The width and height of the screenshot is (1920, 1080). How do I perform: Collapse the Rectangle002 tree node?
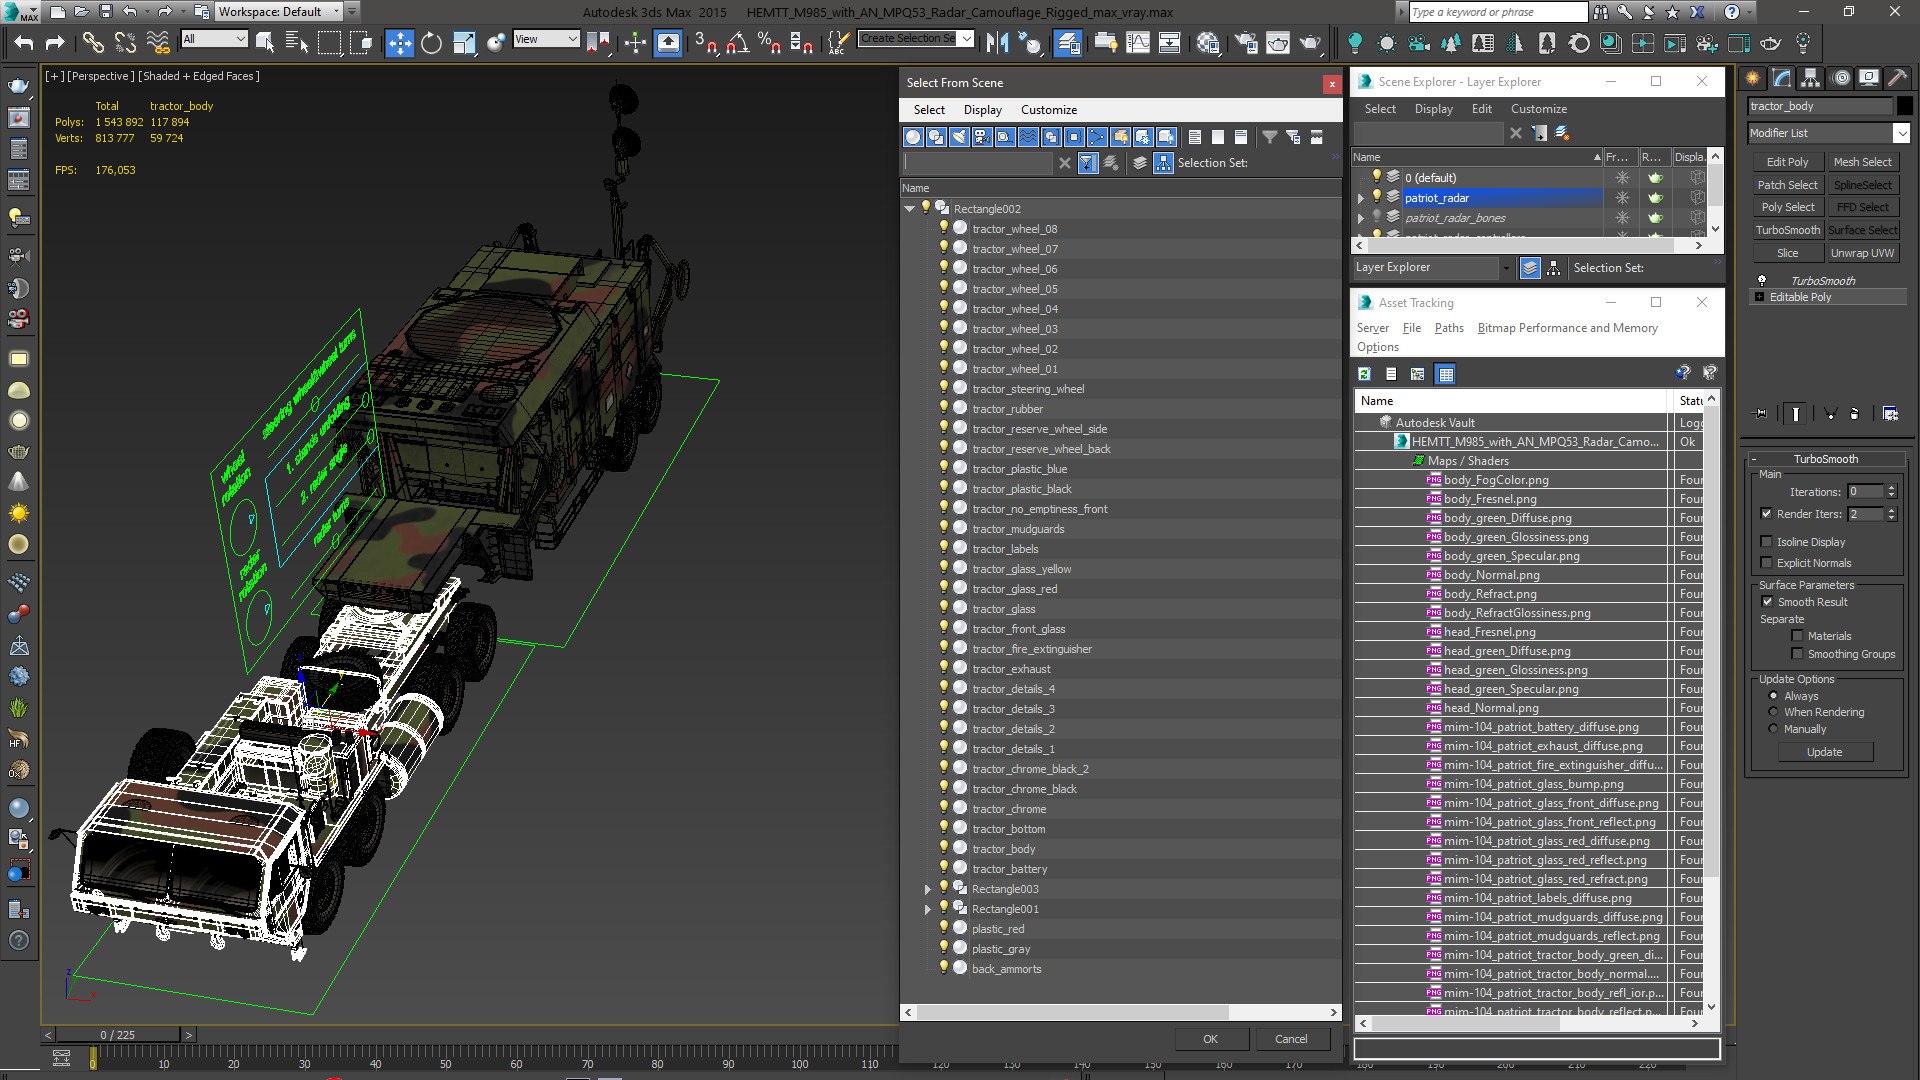(909, 208)
